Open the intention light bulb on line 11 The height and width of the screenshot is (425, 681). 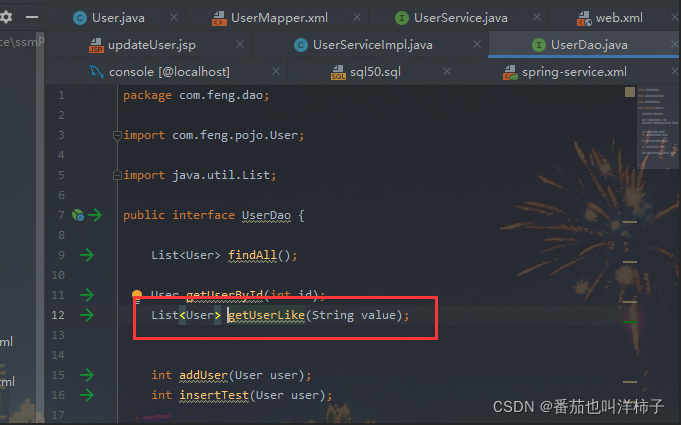(137, 297)
